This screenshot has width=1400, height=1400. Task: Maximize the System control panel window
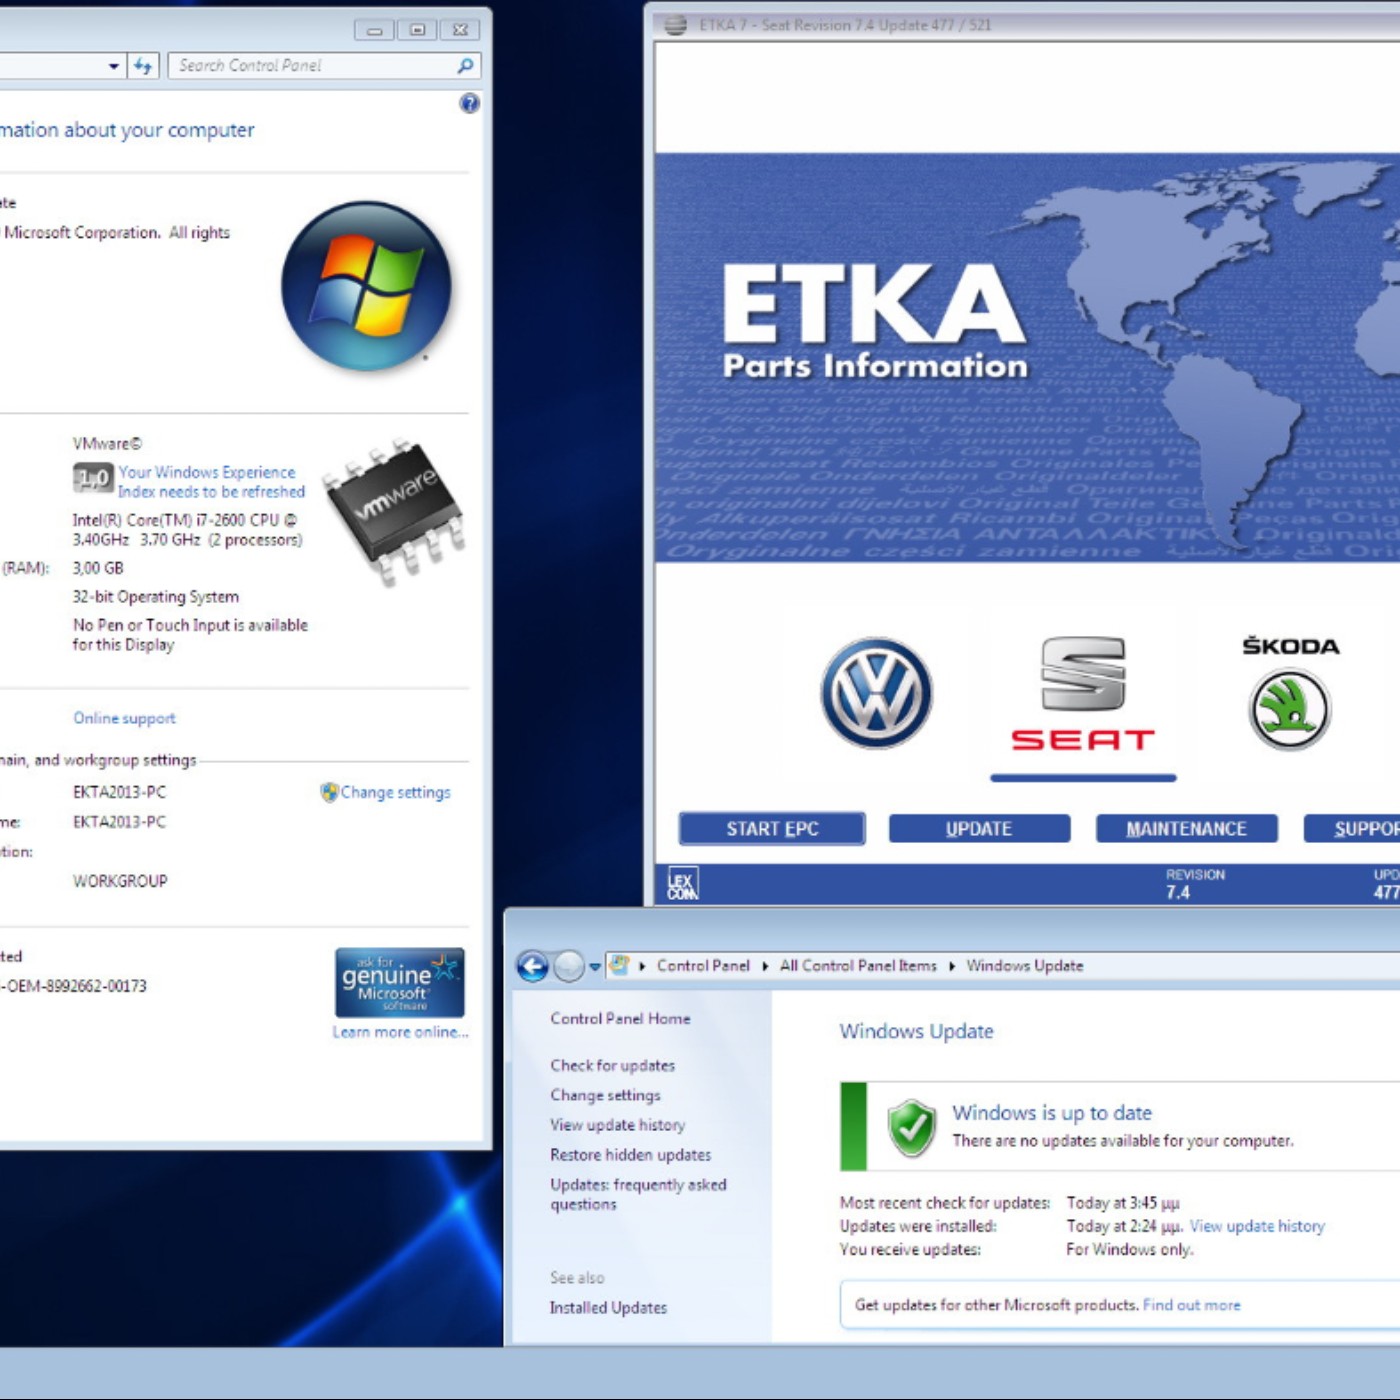point(417,30)
